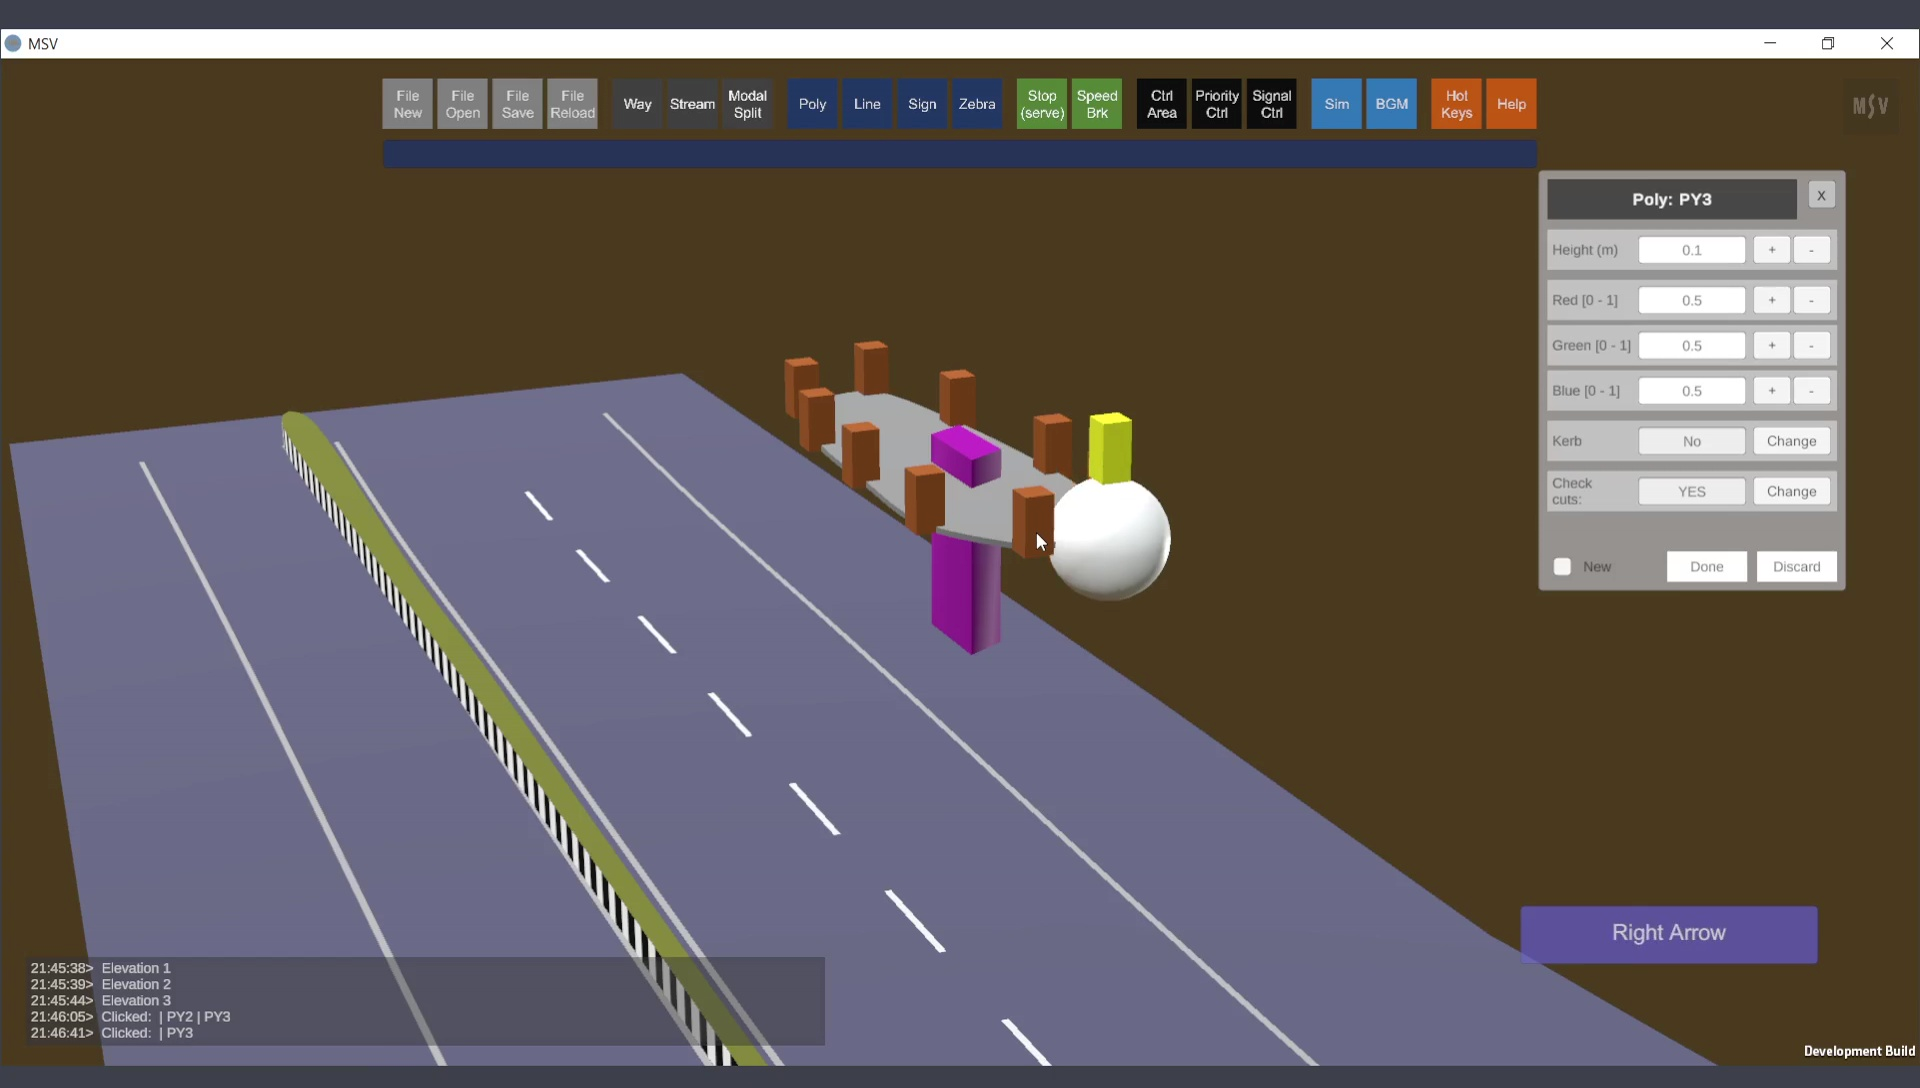This screenshot has height=1088, width=1920.
Task: Open the Stop (serve) tool
Action: click(1041, 104)
